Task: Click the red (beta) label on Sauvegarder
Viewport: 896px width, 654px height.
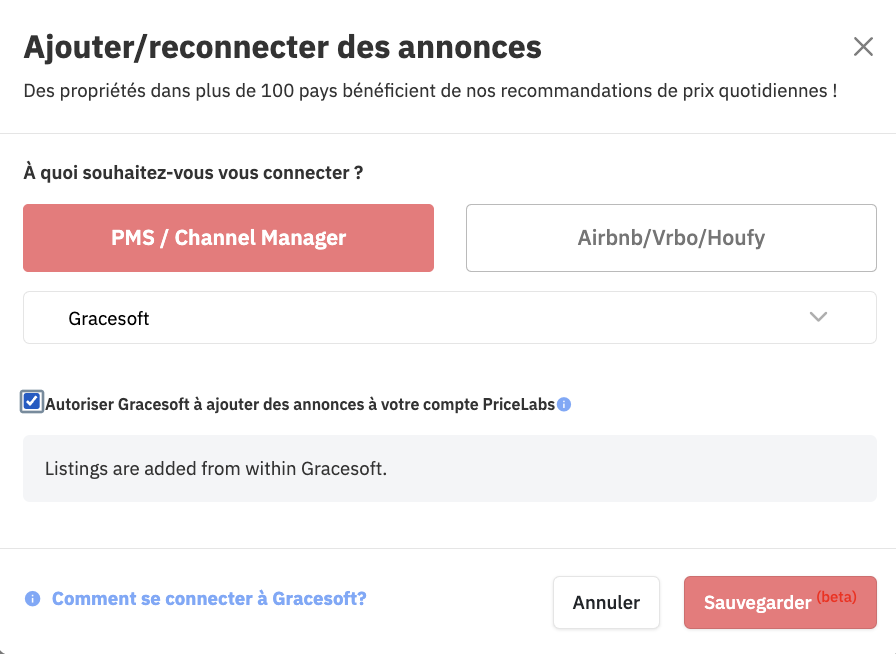Action: (837, 597)
